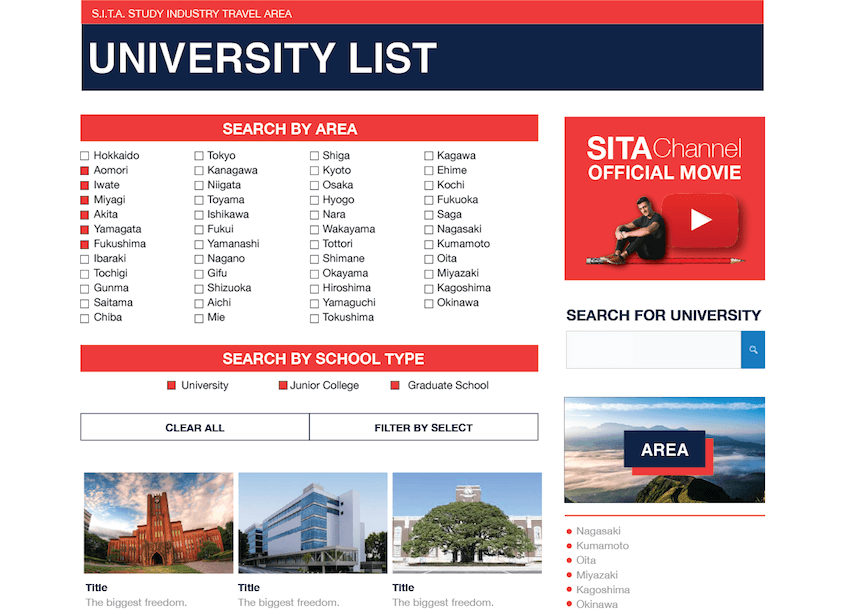
Task: Click Title under the large tree photo
Action: click(403, 587)
